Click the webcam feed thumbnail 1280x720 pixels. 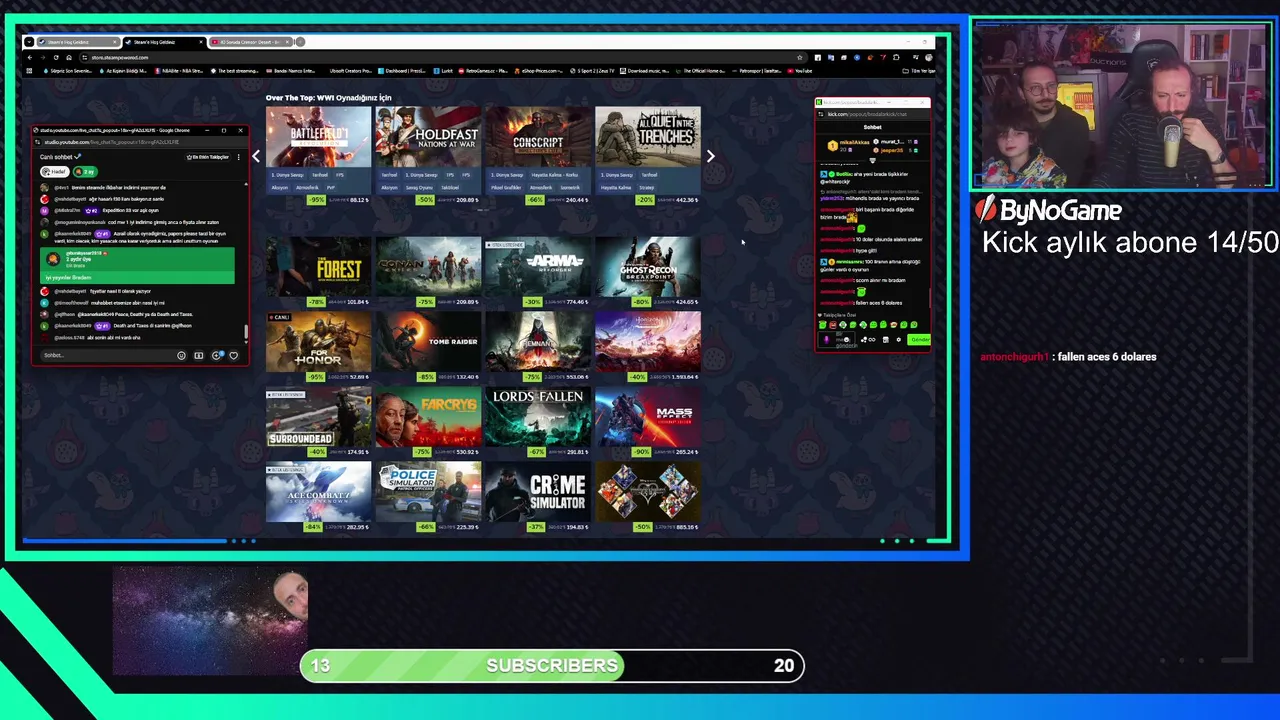click(1122, 105)
